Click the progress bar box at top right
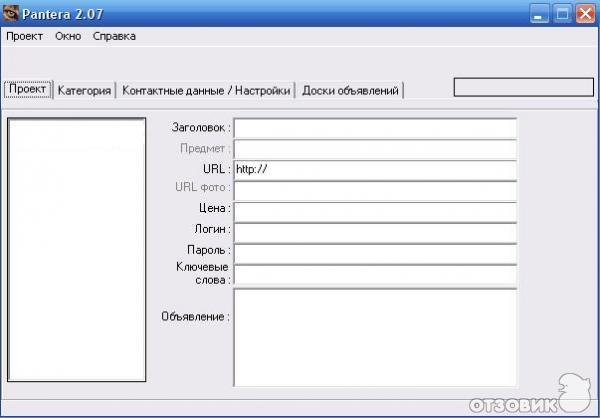The image size is (600, 418). [523, 87]
